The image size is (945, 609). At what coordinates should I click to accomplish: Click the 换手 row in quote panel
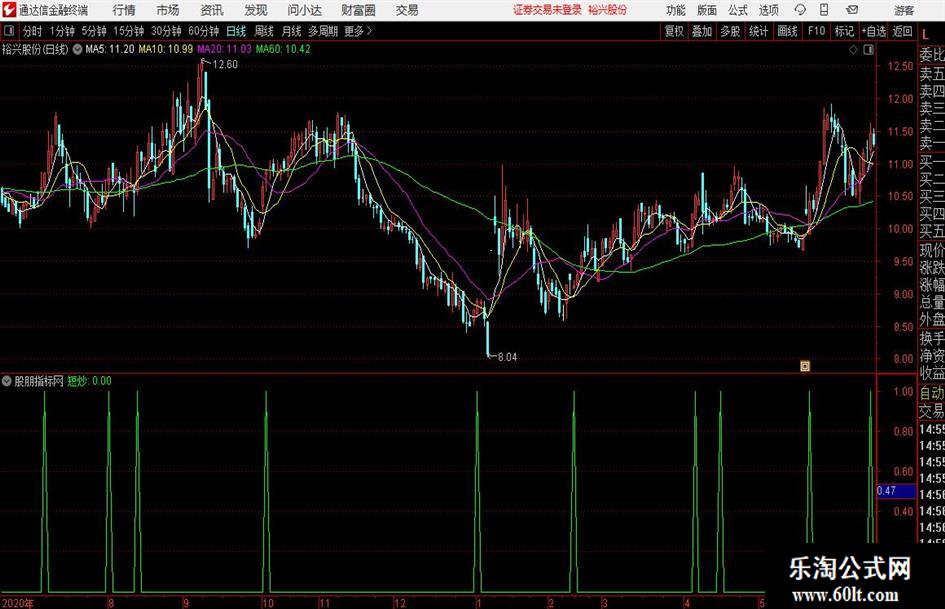[932, 339]
